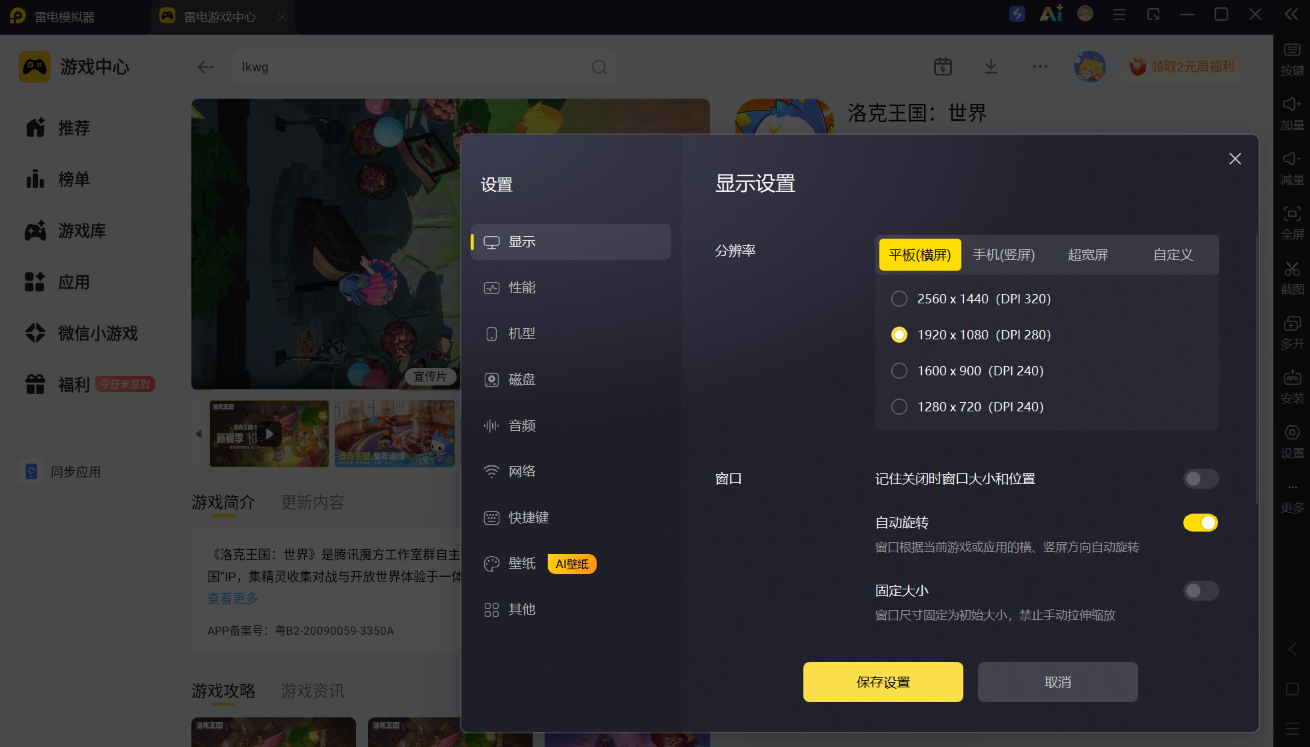Click 取消 to discard settings
This screenshot has width=1310, height=747.
pos(1058,682)
